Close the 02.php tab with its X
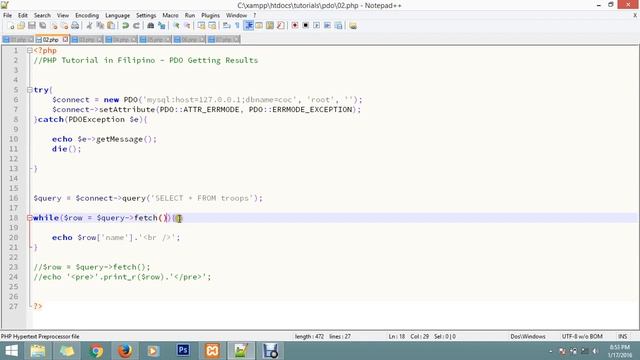640x360 pixels. [x=65, y=40]
